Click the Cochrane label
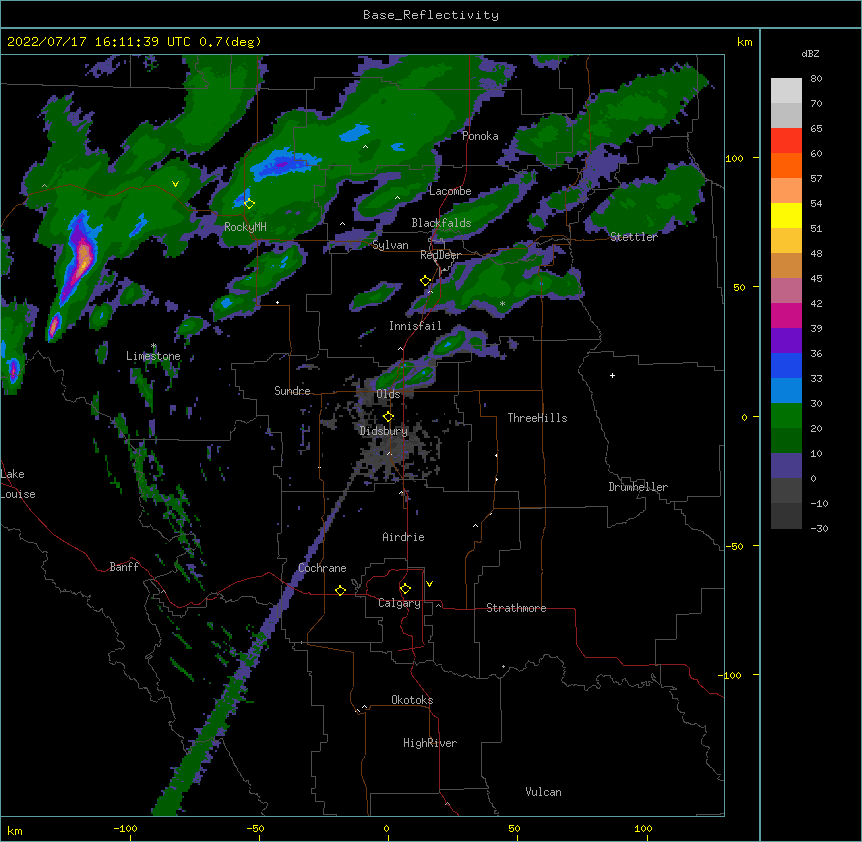This screenshot has width=862, height=842. point(322,568)
